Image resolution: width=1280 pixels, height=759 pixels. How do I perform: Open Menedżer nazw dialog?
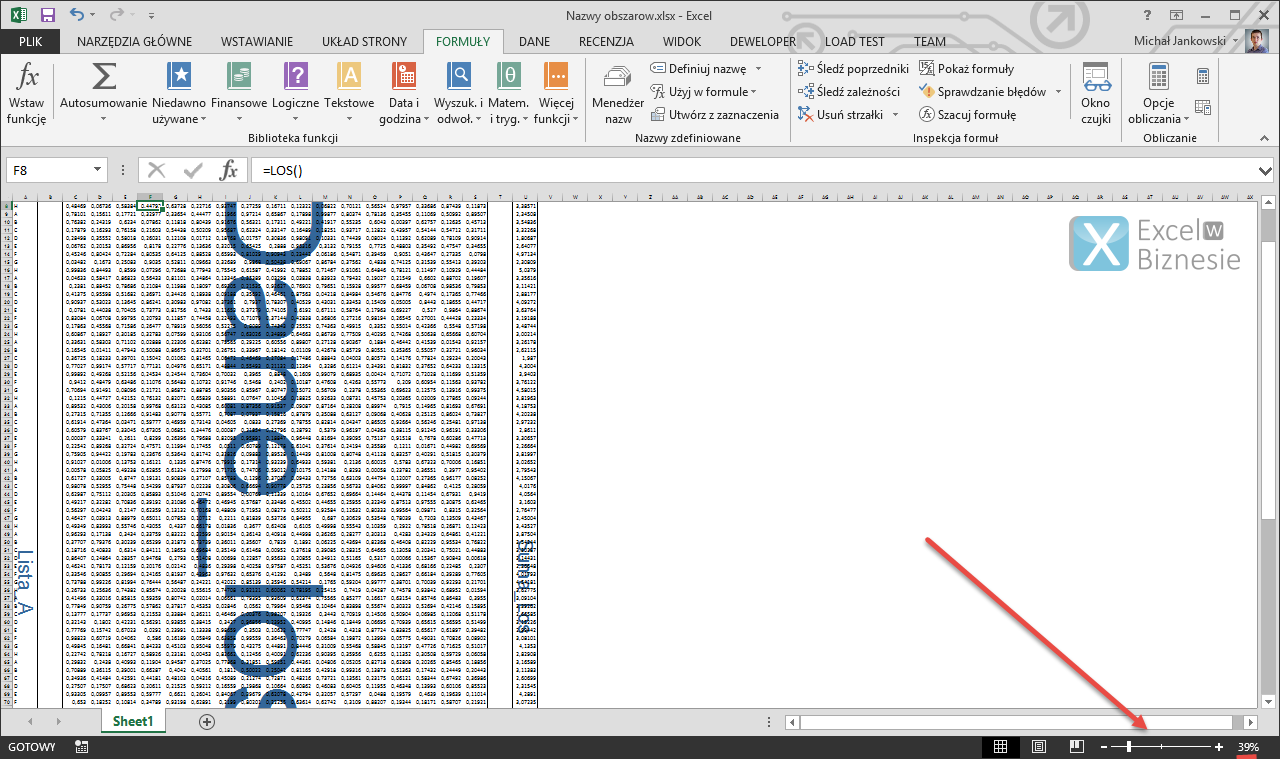[x=618, y=93]
